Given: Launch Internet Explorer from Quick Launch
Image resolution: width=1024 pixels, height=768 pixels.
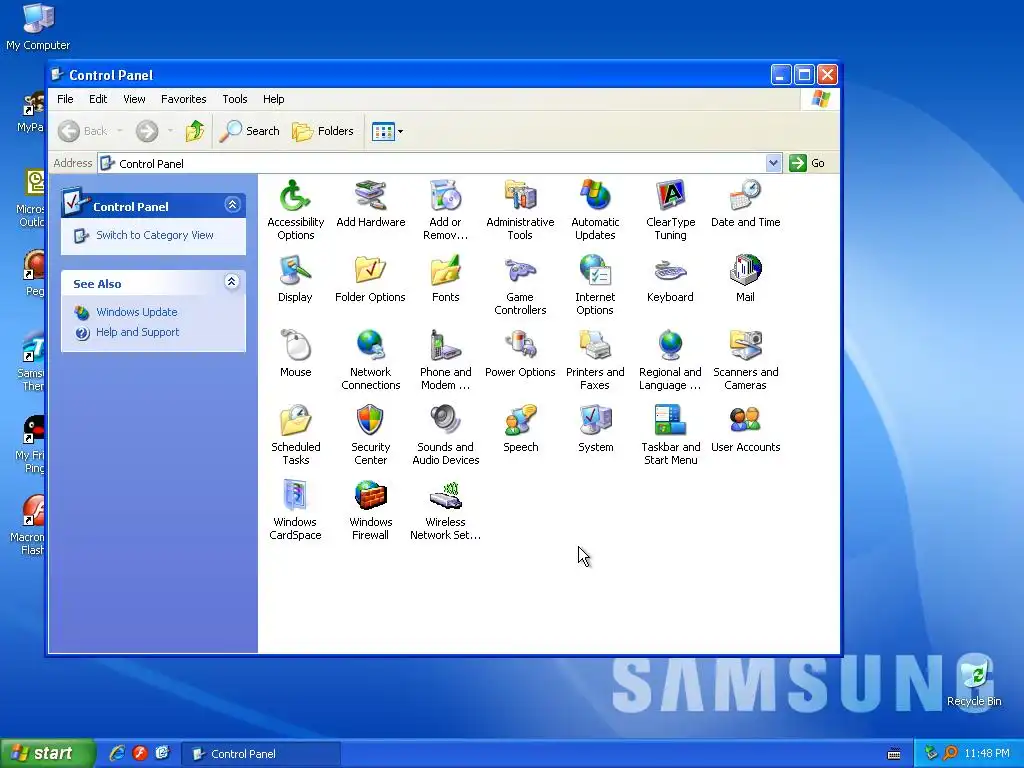Looking at the screenshot, I should click(x=117, y=753).
